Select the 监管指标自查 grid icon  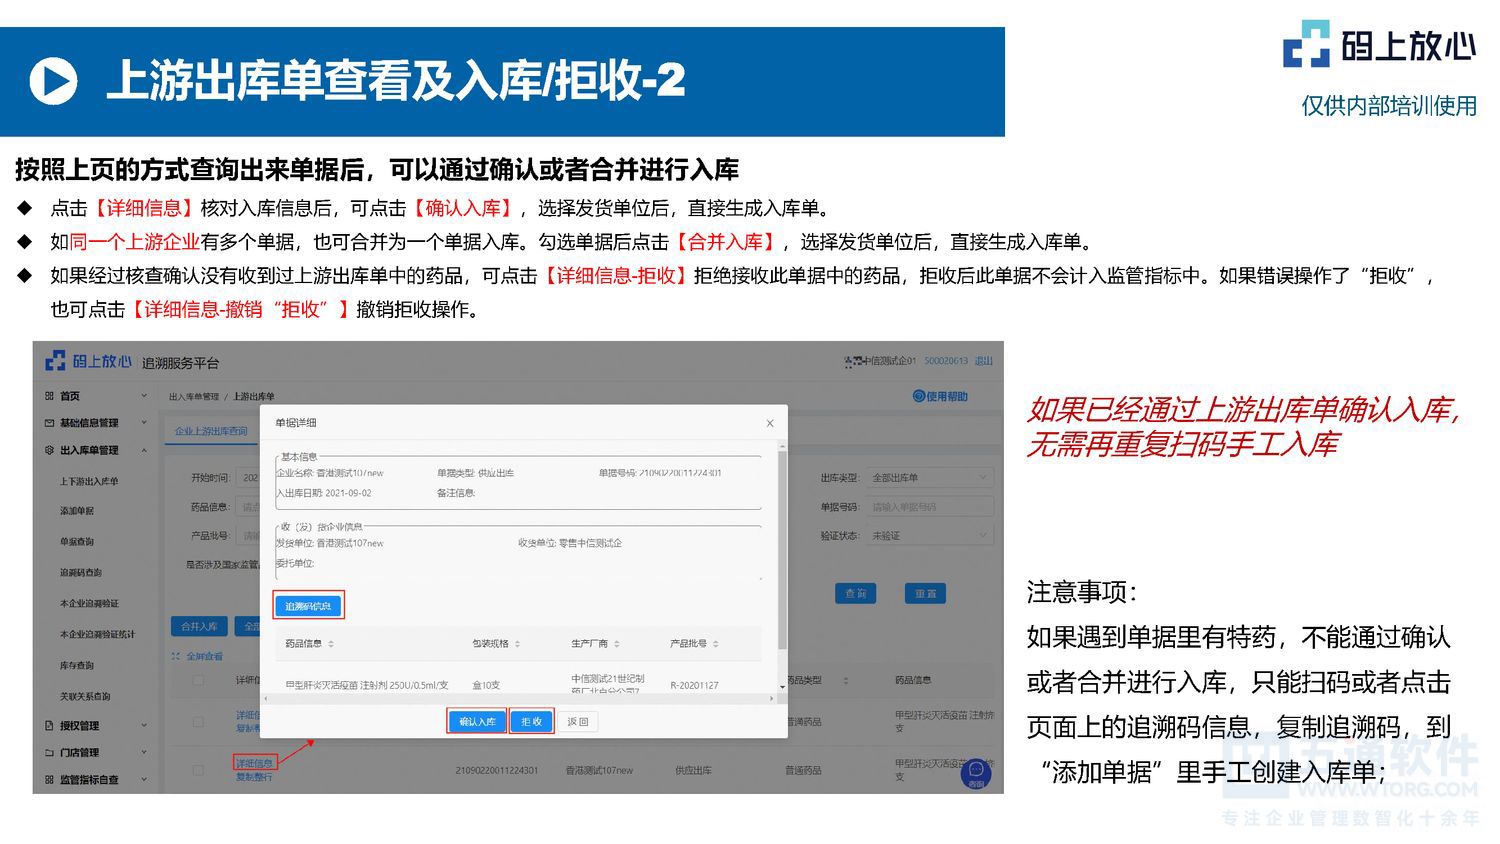point(49,779)
